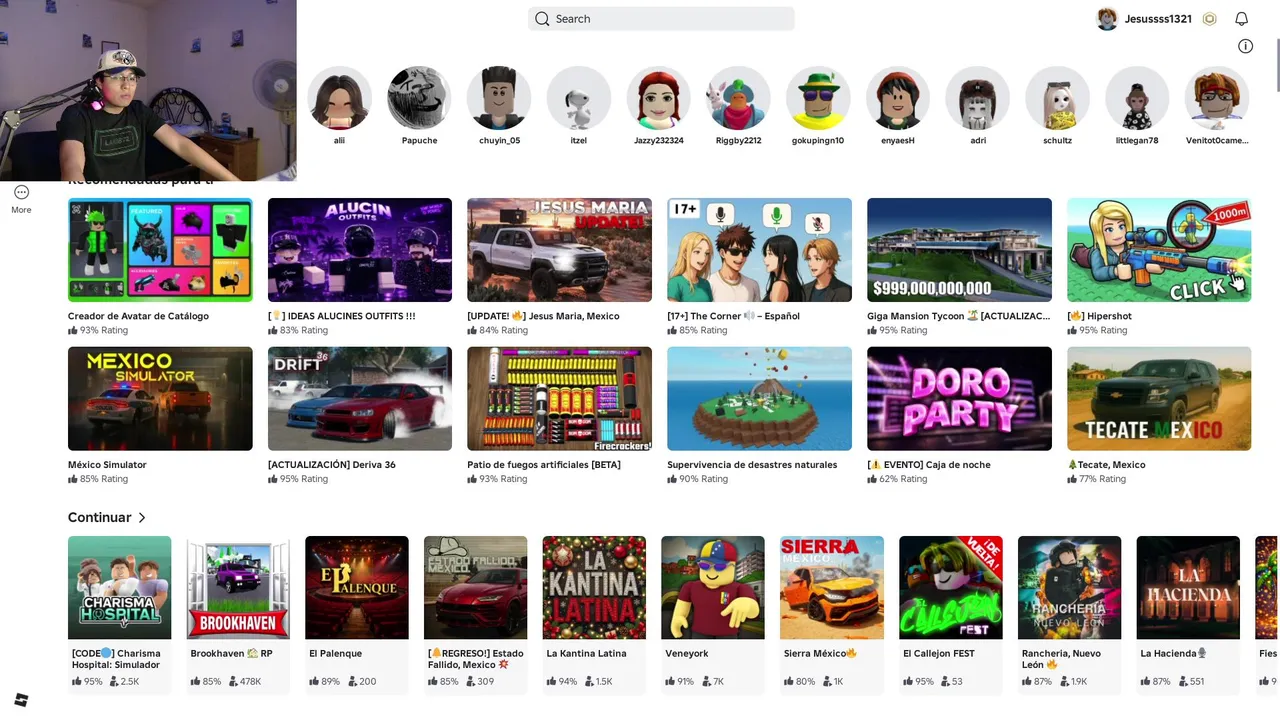Screen dimensions: 1280x720
Task: Select the Brookhaven RP game card
Action: [x=238, y=612]
